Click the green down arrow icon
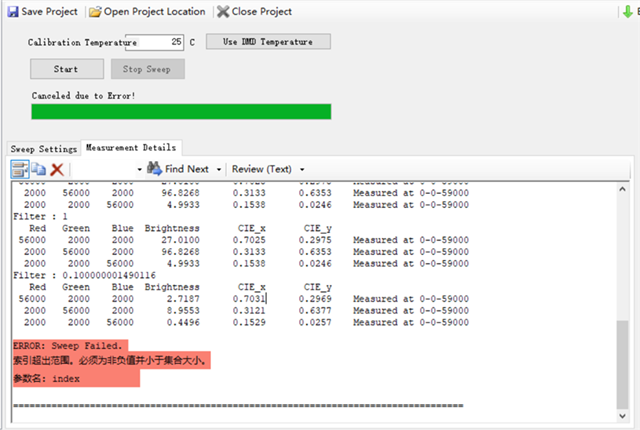The height and width of the screenshot is (430, 640). click(x=627, y=11)
